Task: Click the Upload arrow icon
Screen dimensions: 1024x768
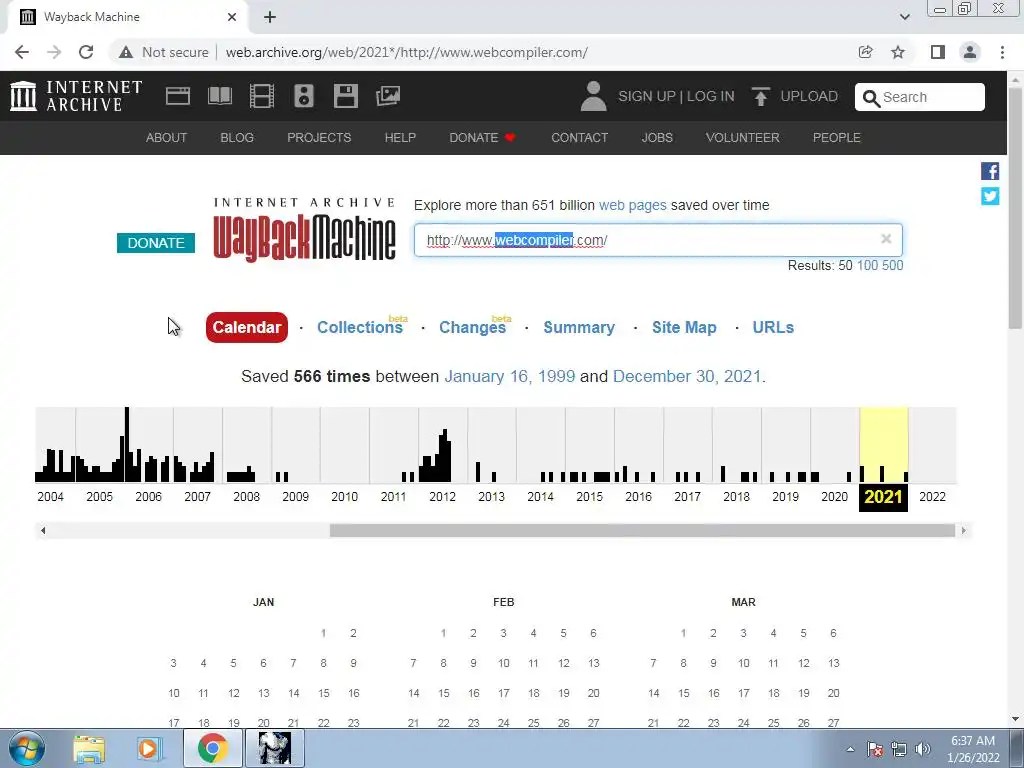Action: [x=760, y=97]
